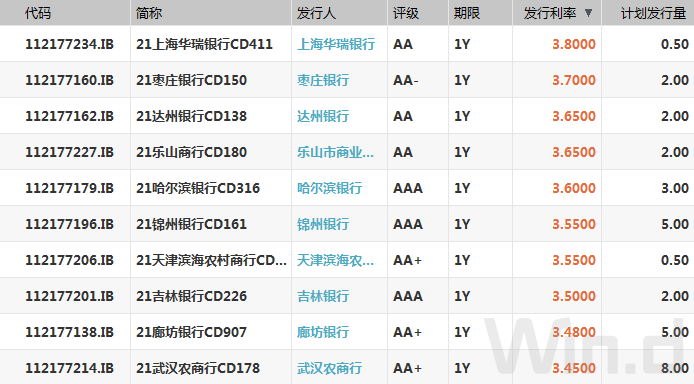The image size is (694, 384).
Task: Open issuer link 乐山市商业...
Action: [335, 152]
